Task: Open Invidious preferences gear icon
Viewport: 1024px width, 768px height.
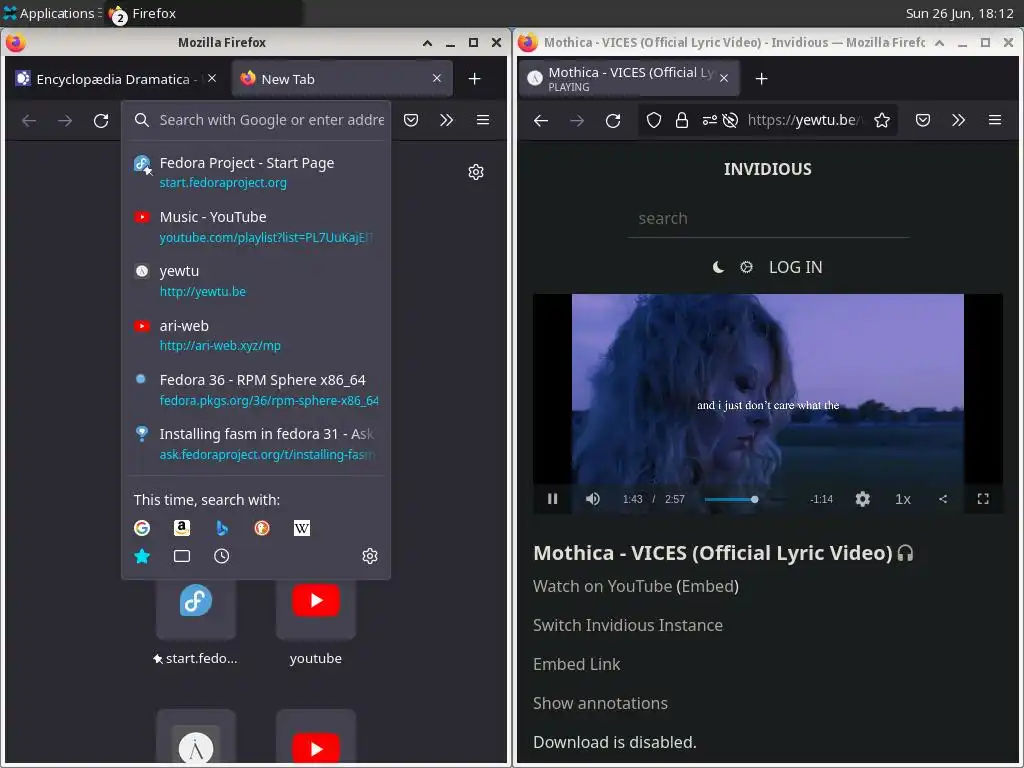Action: (746, 267)
